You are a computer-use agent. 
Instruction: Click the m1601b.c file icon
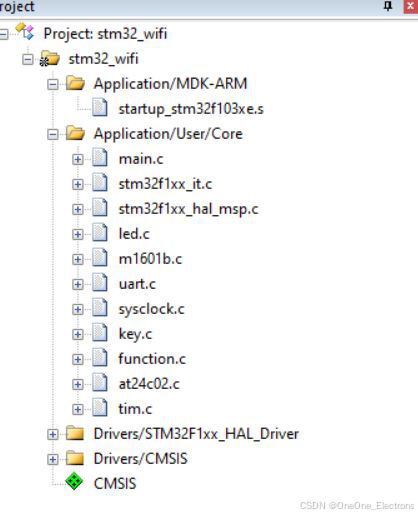(100, 258)
